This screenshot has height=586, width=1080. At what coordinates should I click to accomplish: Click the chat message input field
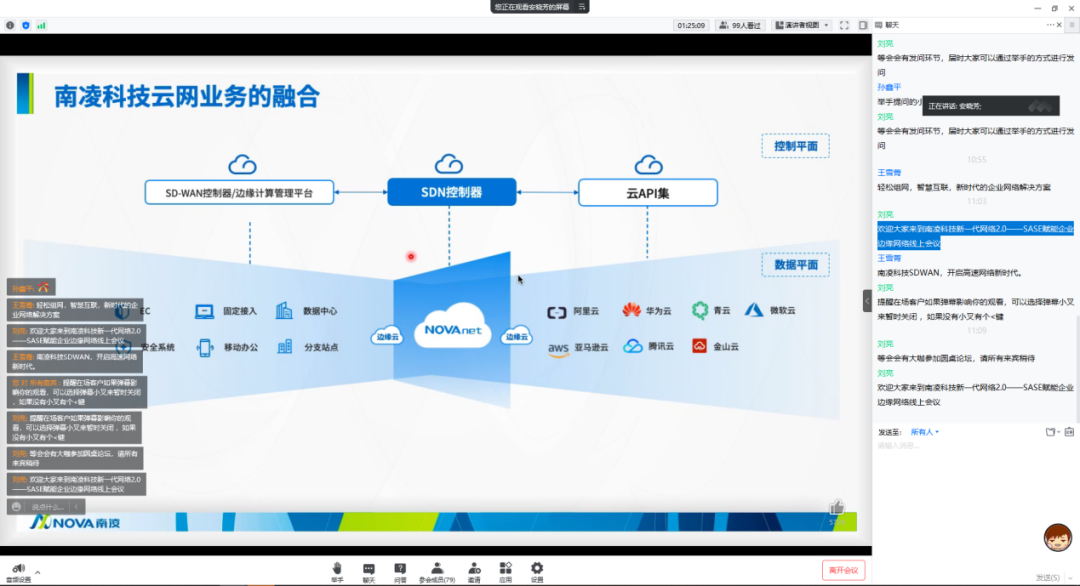tap(975, 446)
